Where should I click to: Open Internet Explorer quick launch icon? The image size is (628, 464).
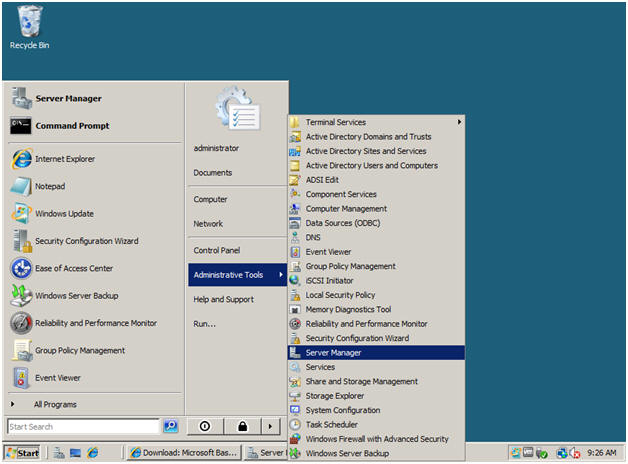coord(93,453)
